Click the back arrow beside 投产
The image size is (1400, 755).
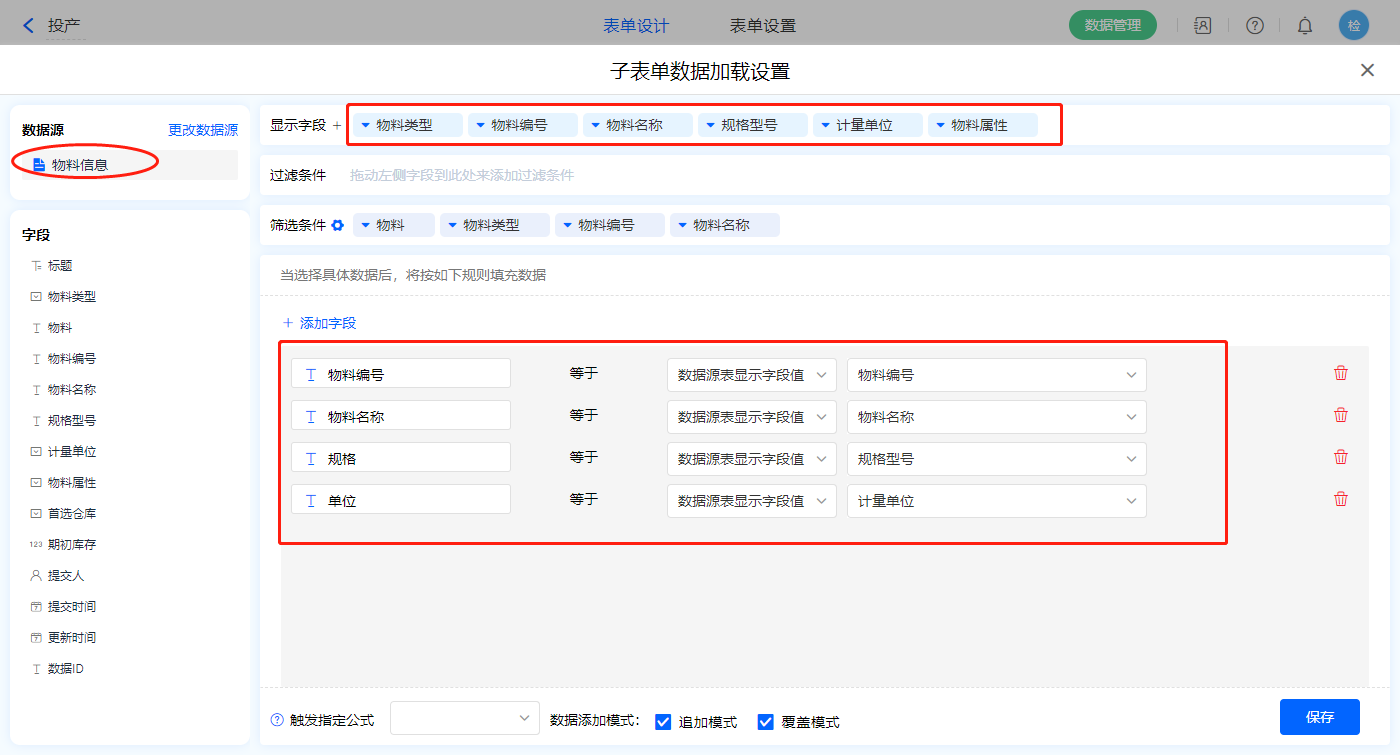pyautogui.click(x=28, y=26)
